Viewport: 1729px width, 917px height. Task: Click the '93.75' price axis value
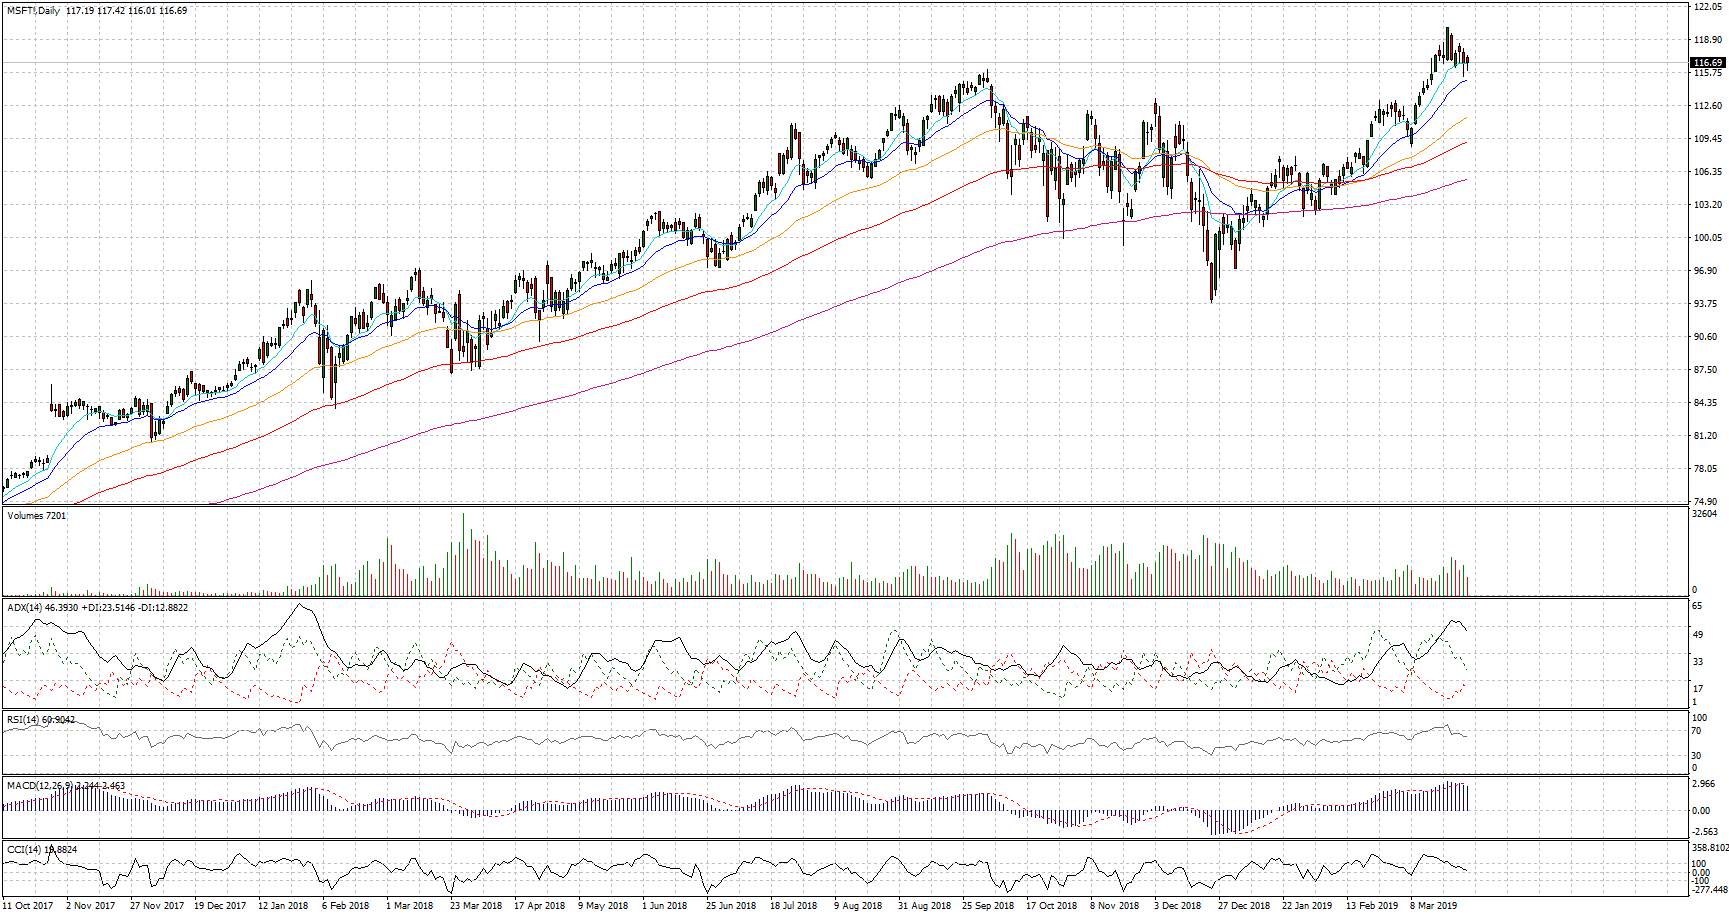[x=1705, y=304]
